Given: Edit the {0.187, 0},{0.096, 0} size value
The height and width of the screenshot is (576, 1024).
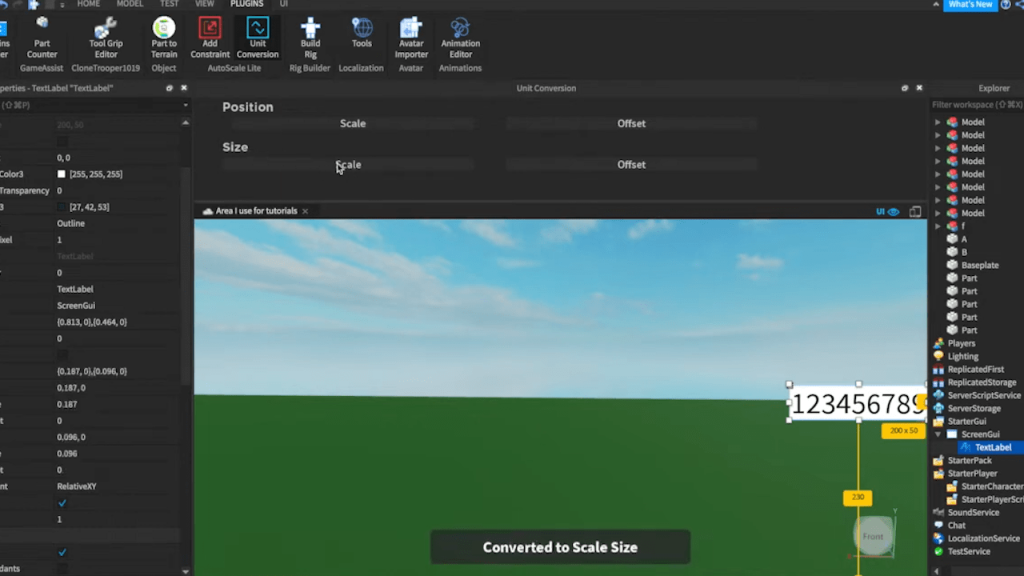Looking at the screenshot, I should click(x=91, y=372).
